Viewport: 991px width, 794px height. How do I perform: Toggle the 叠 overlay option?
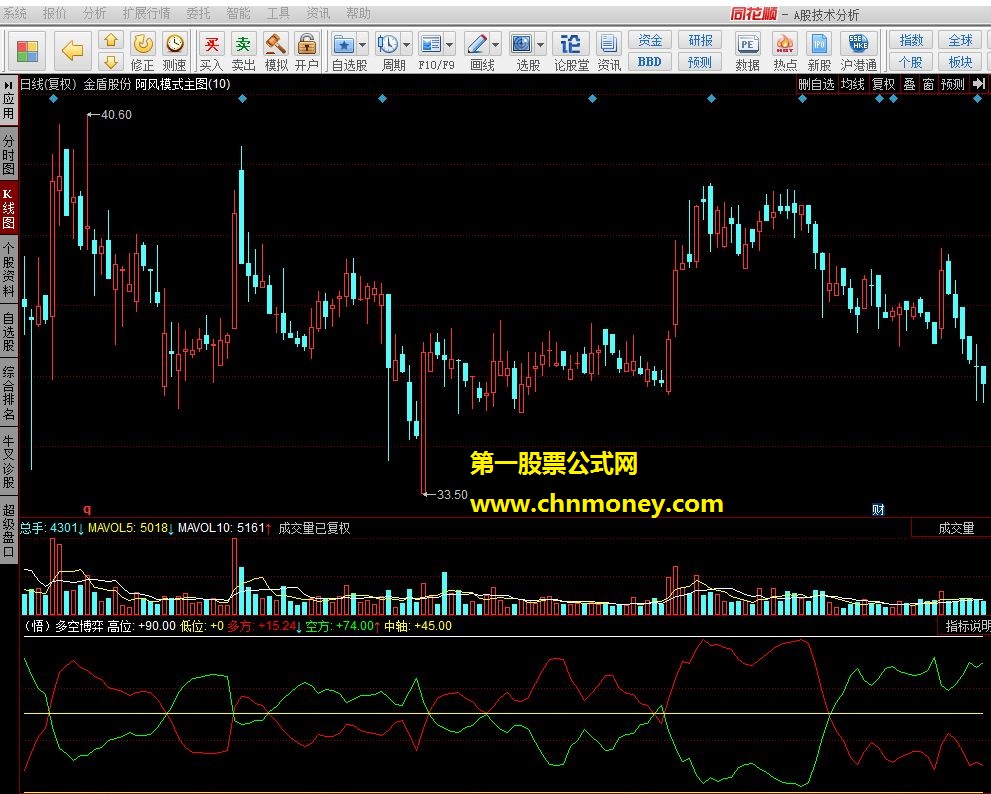(909, 84)
